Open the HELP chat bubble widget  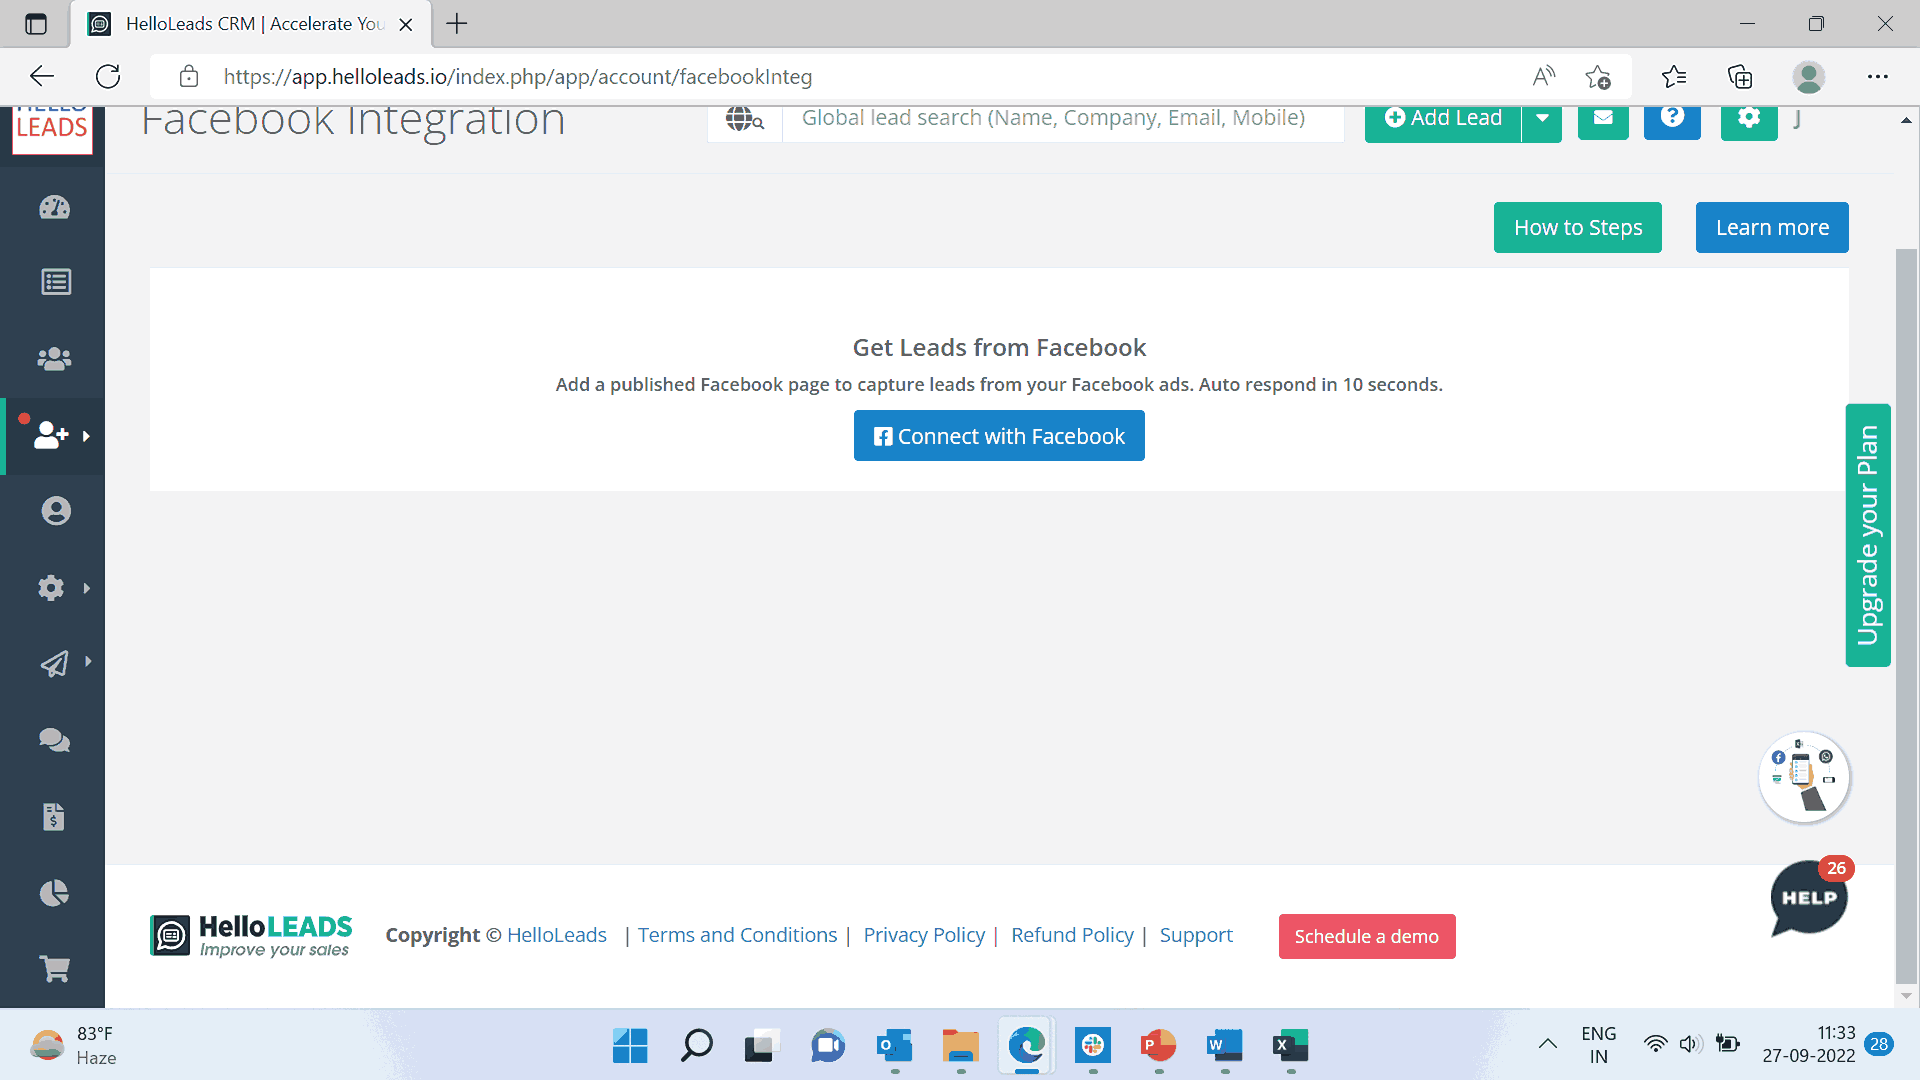[x=1809, y=897]
